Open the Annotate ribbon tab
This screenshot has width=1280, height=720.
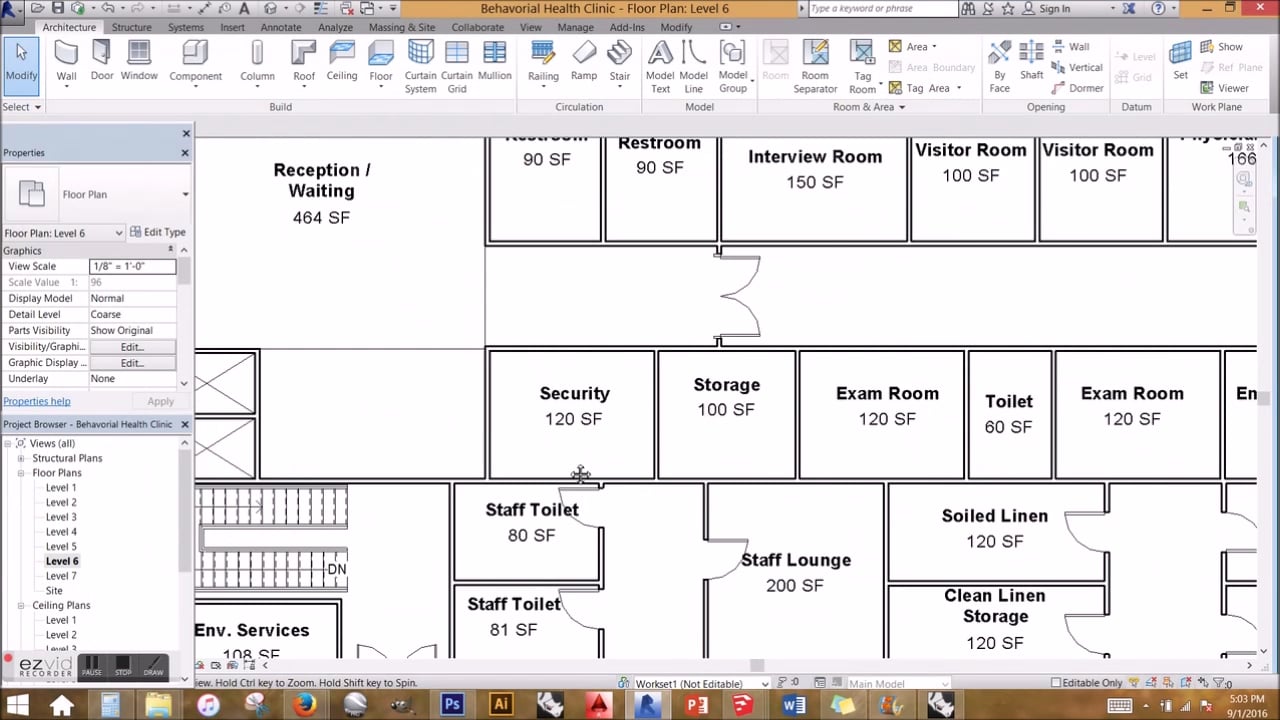coord(281,27)
